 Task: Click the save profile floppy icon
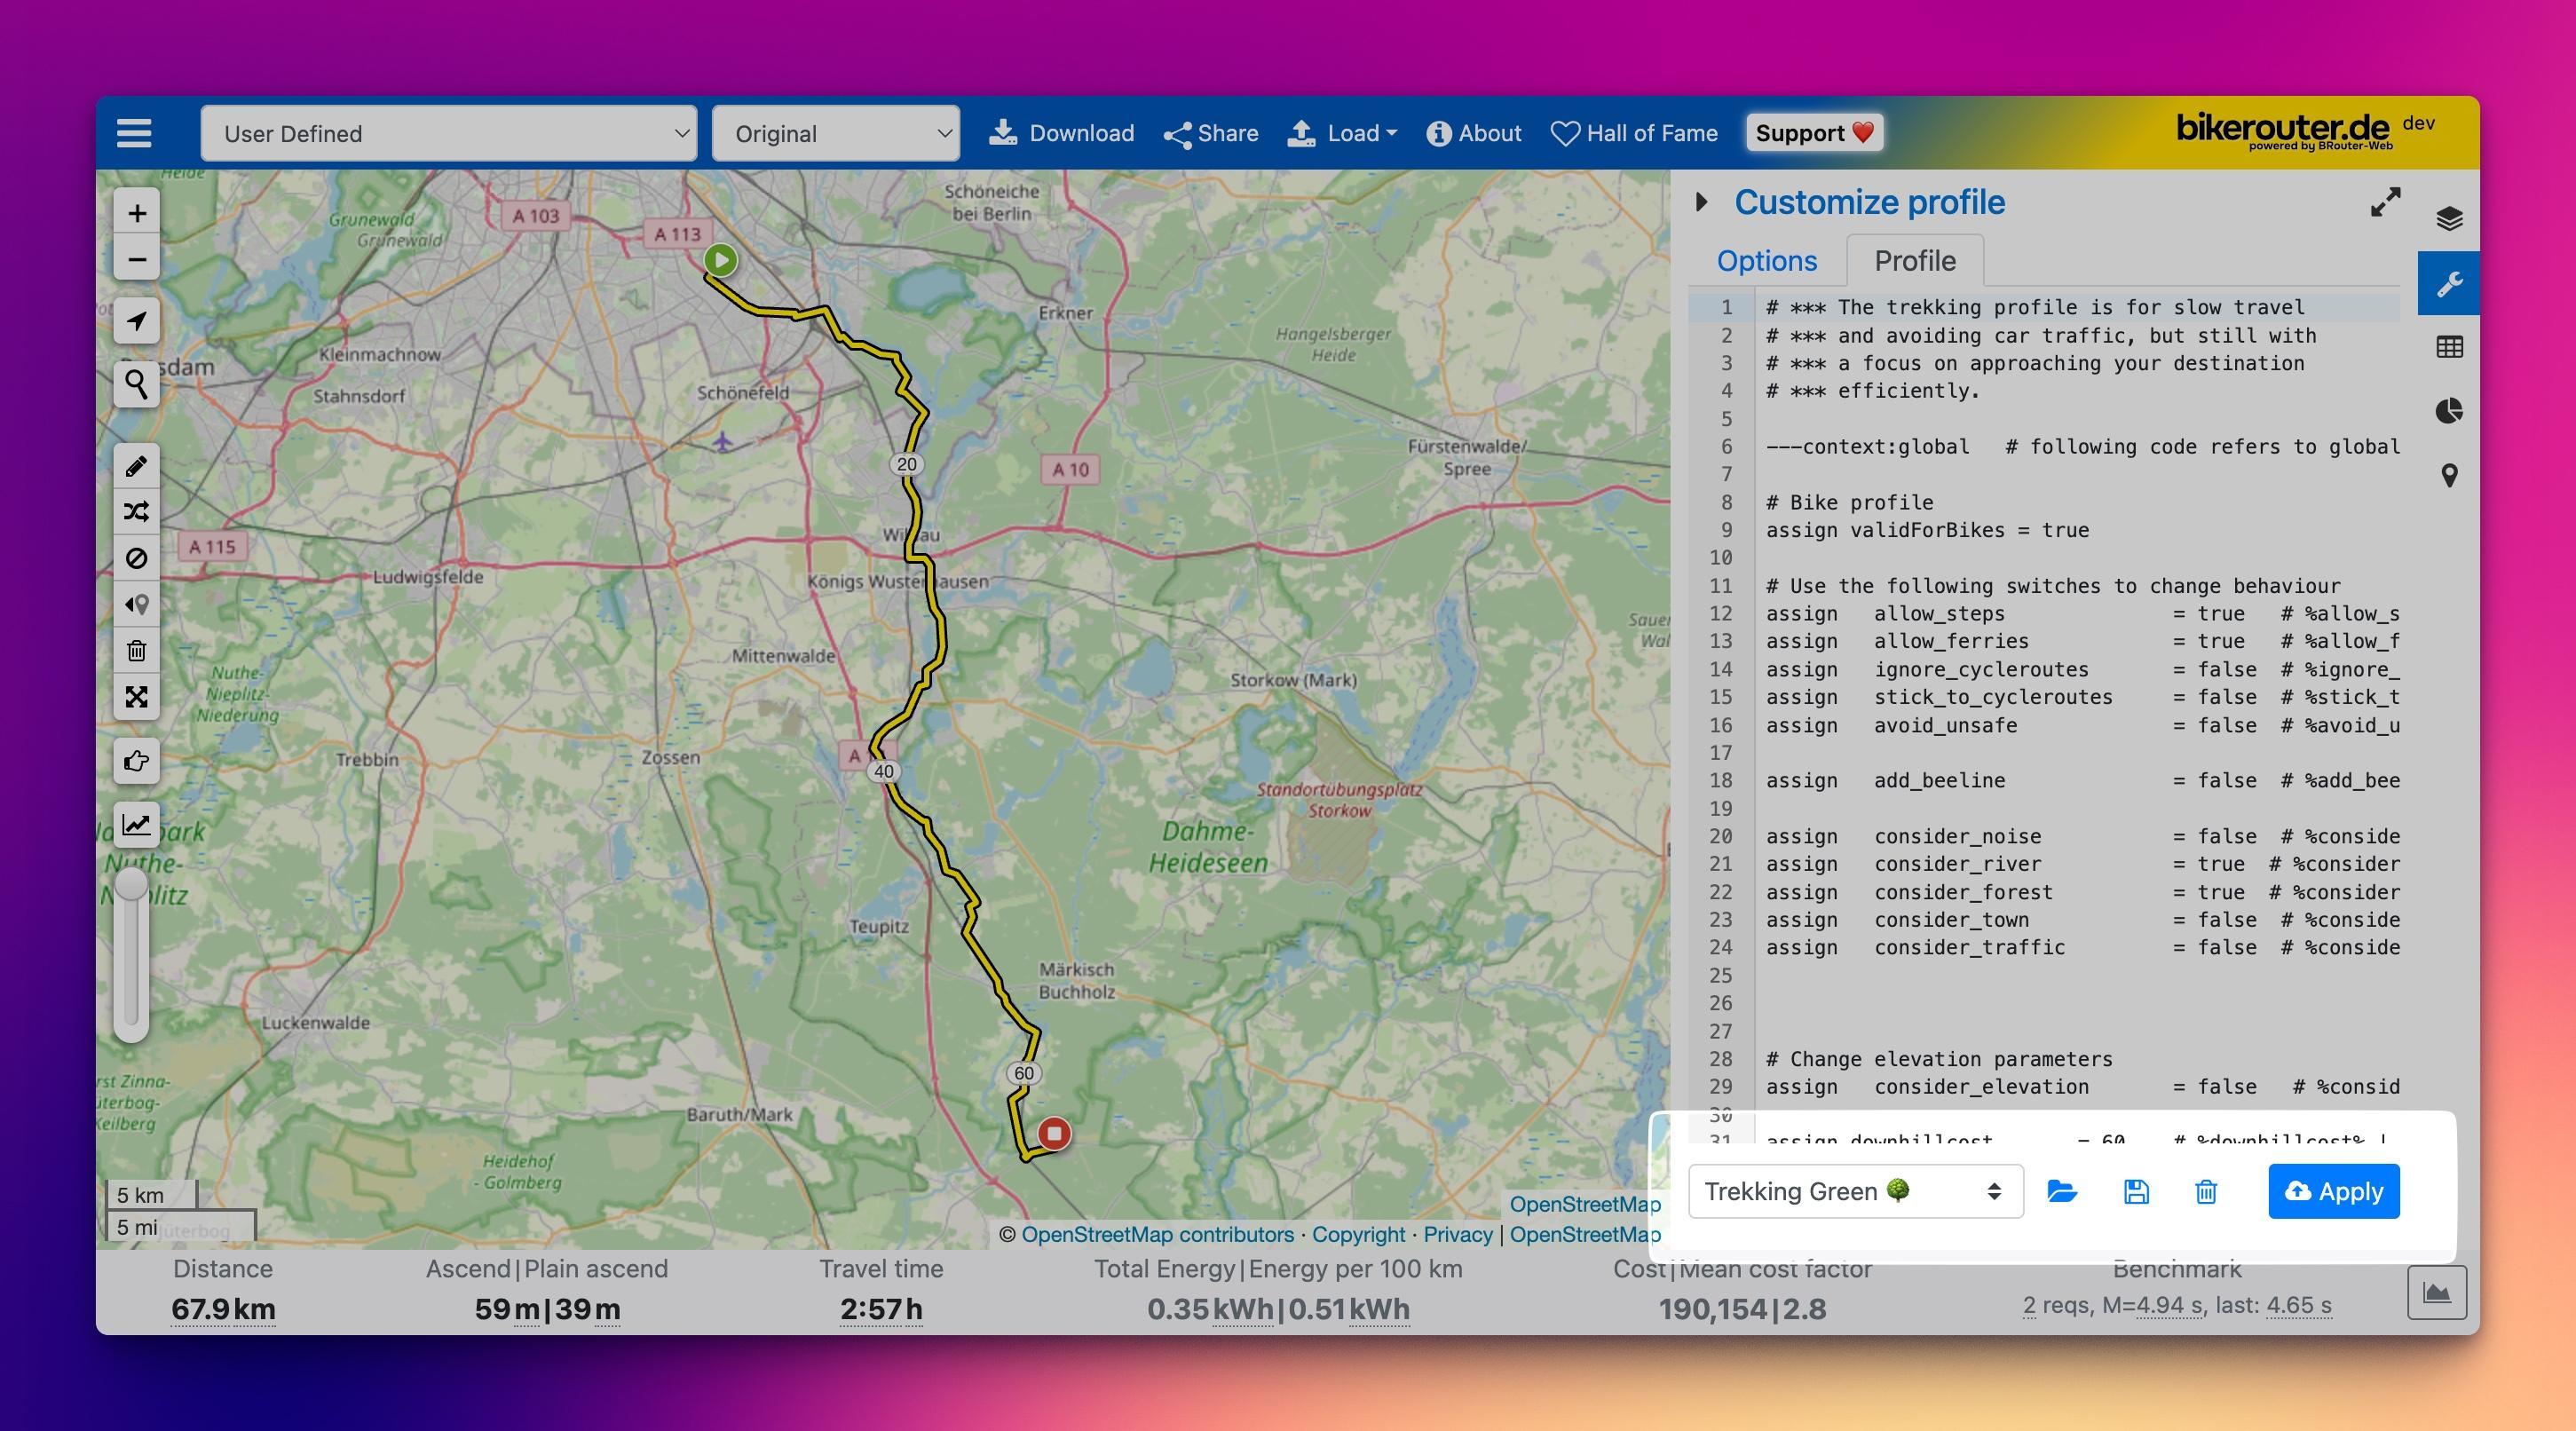[x=2136, y=1191]
